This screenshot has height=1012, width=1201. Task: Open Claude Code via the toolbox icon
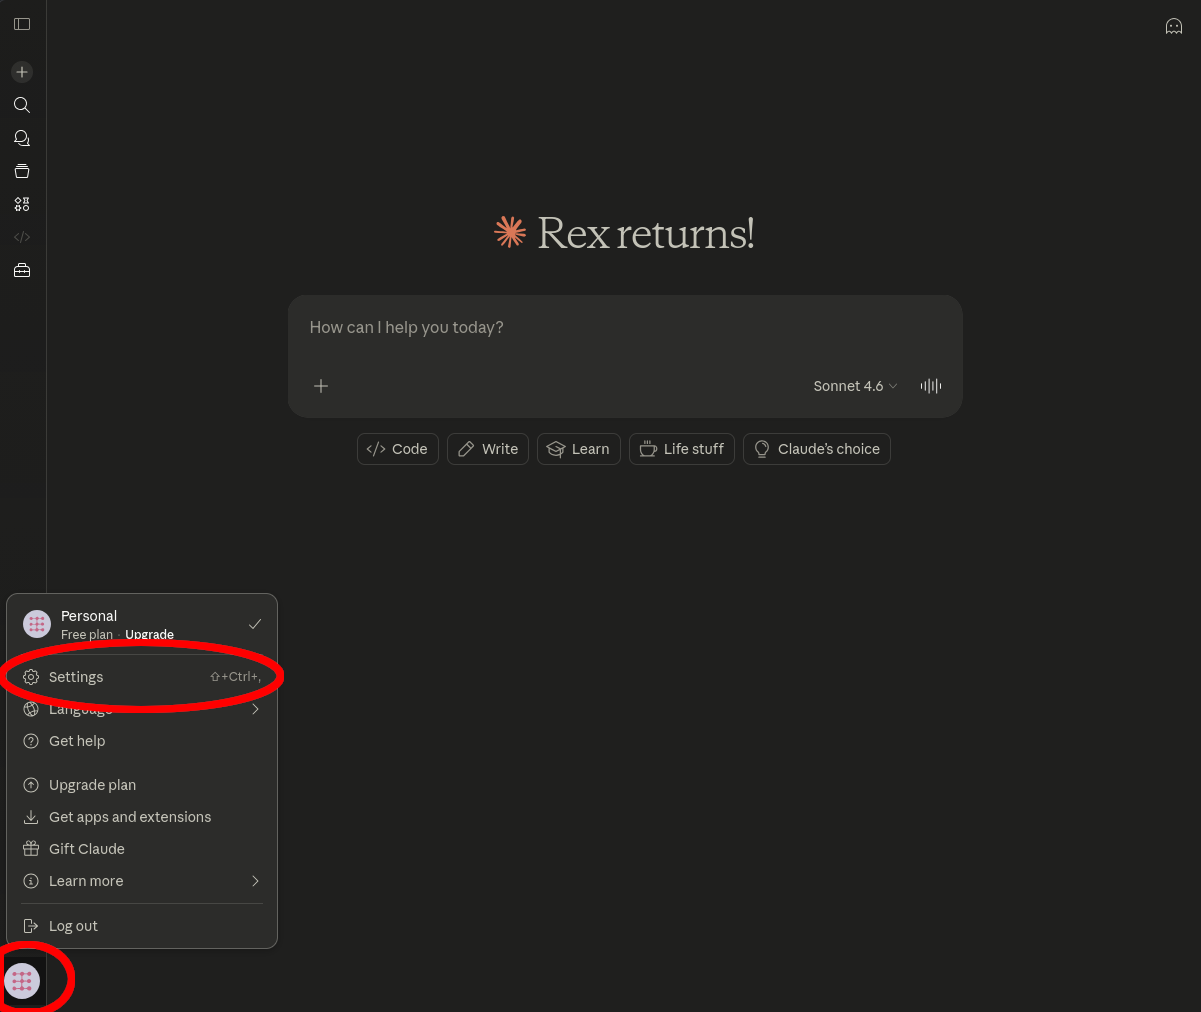tap(21, 270)
